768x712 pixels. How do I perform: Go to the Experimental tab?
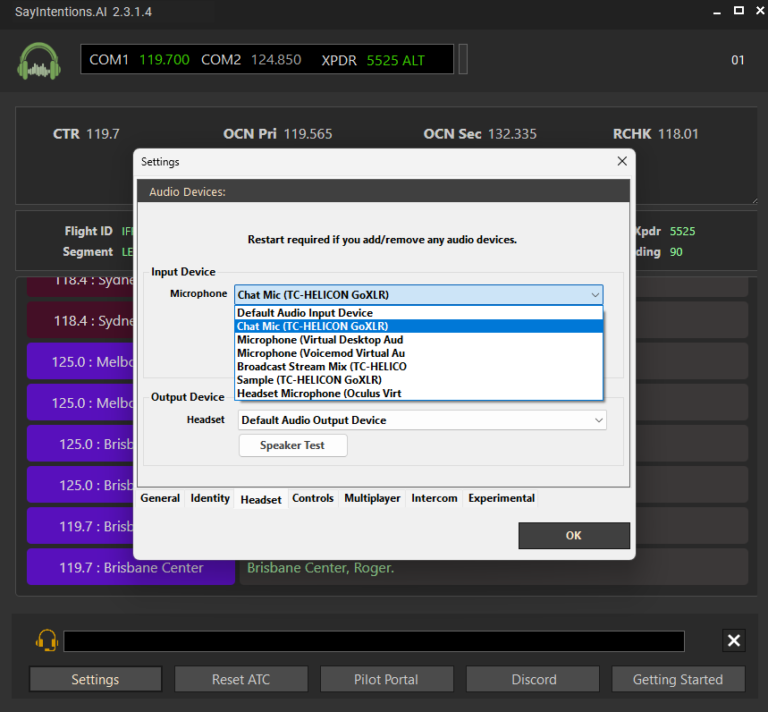tap(501, 498)
